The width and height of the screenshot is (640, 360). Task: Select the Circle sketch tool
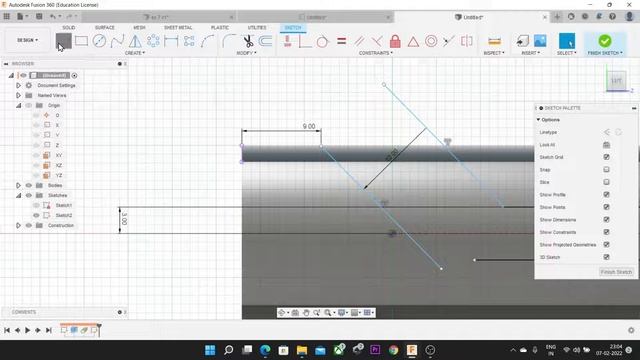click(99, 41)
